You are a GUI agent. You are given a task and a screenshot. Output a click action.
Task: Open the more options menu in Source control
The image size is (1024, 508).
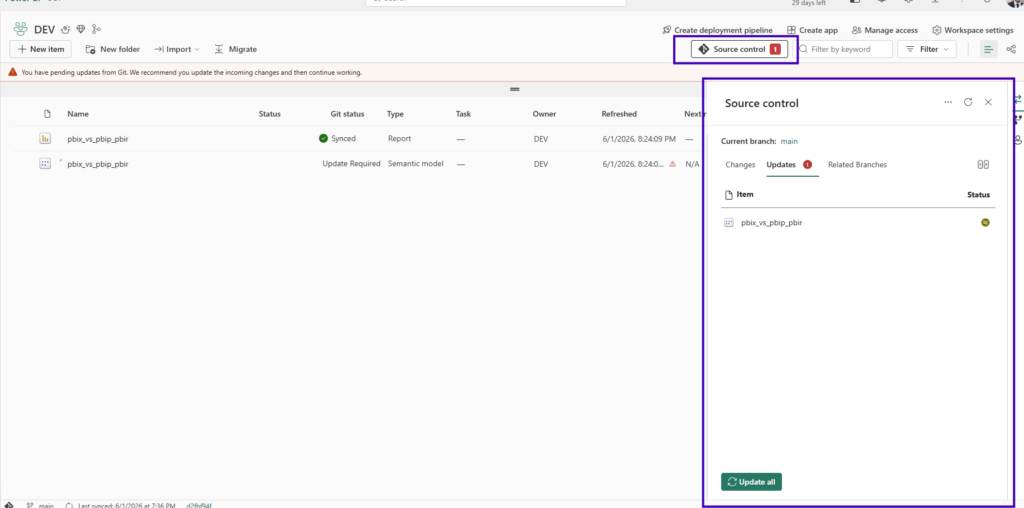tap(948, 103)
